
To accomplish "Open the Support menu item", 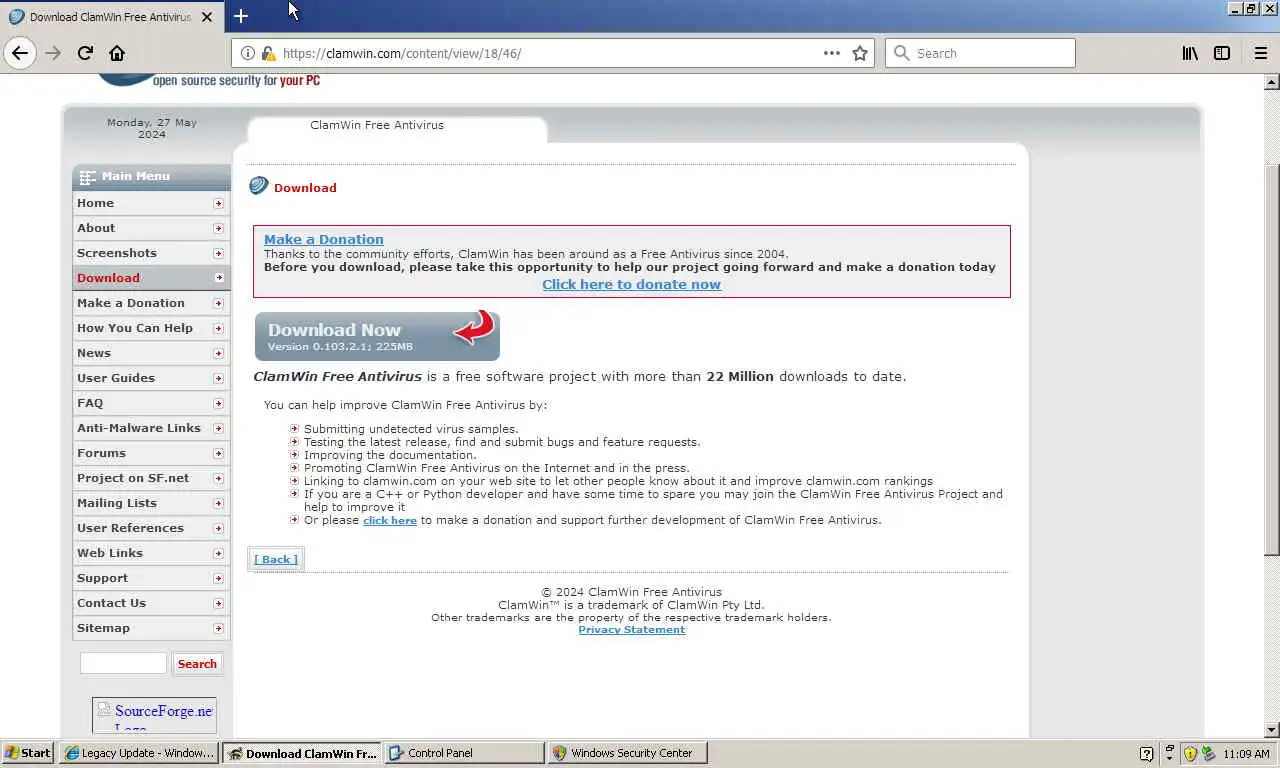I will (151, 578).
